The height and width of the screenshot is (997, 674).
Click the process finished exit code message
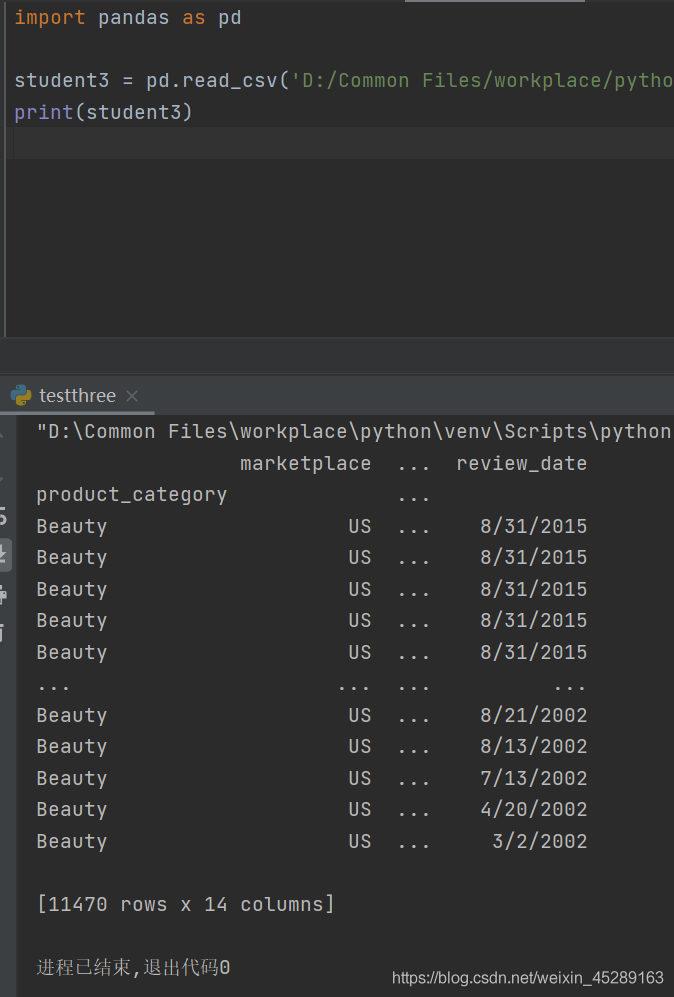point(133,967)
